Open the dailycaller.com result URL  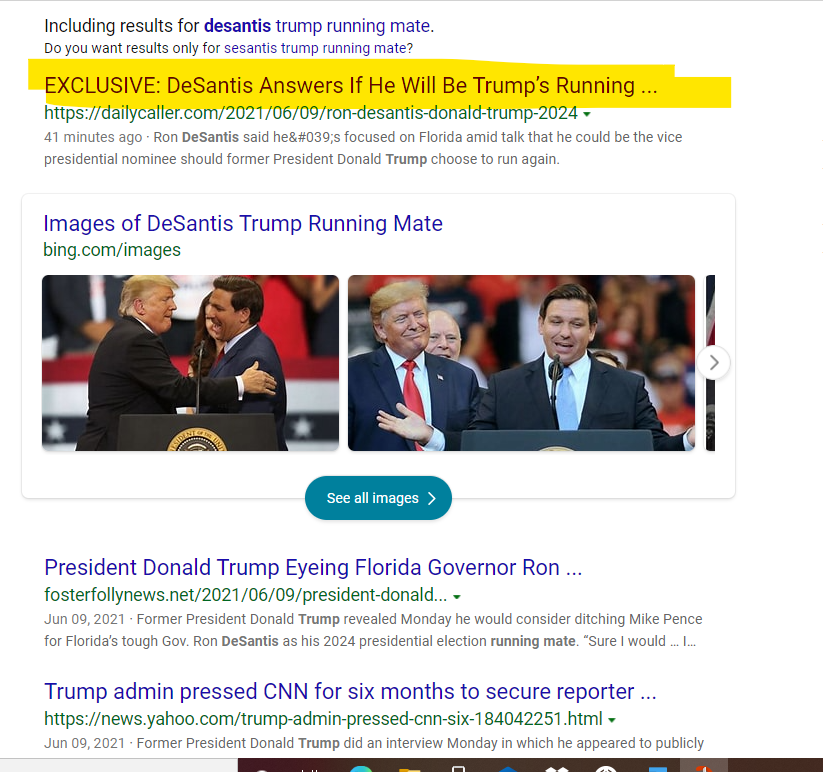[x=311, y=113]
